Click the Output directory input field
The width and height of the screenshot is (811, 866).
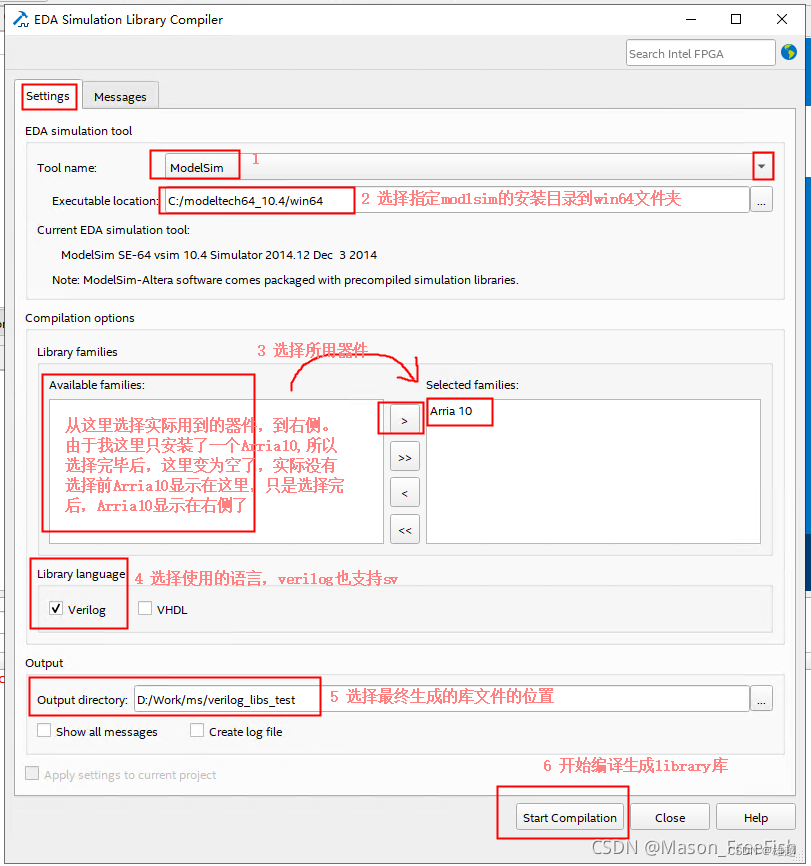click(441, 699)
